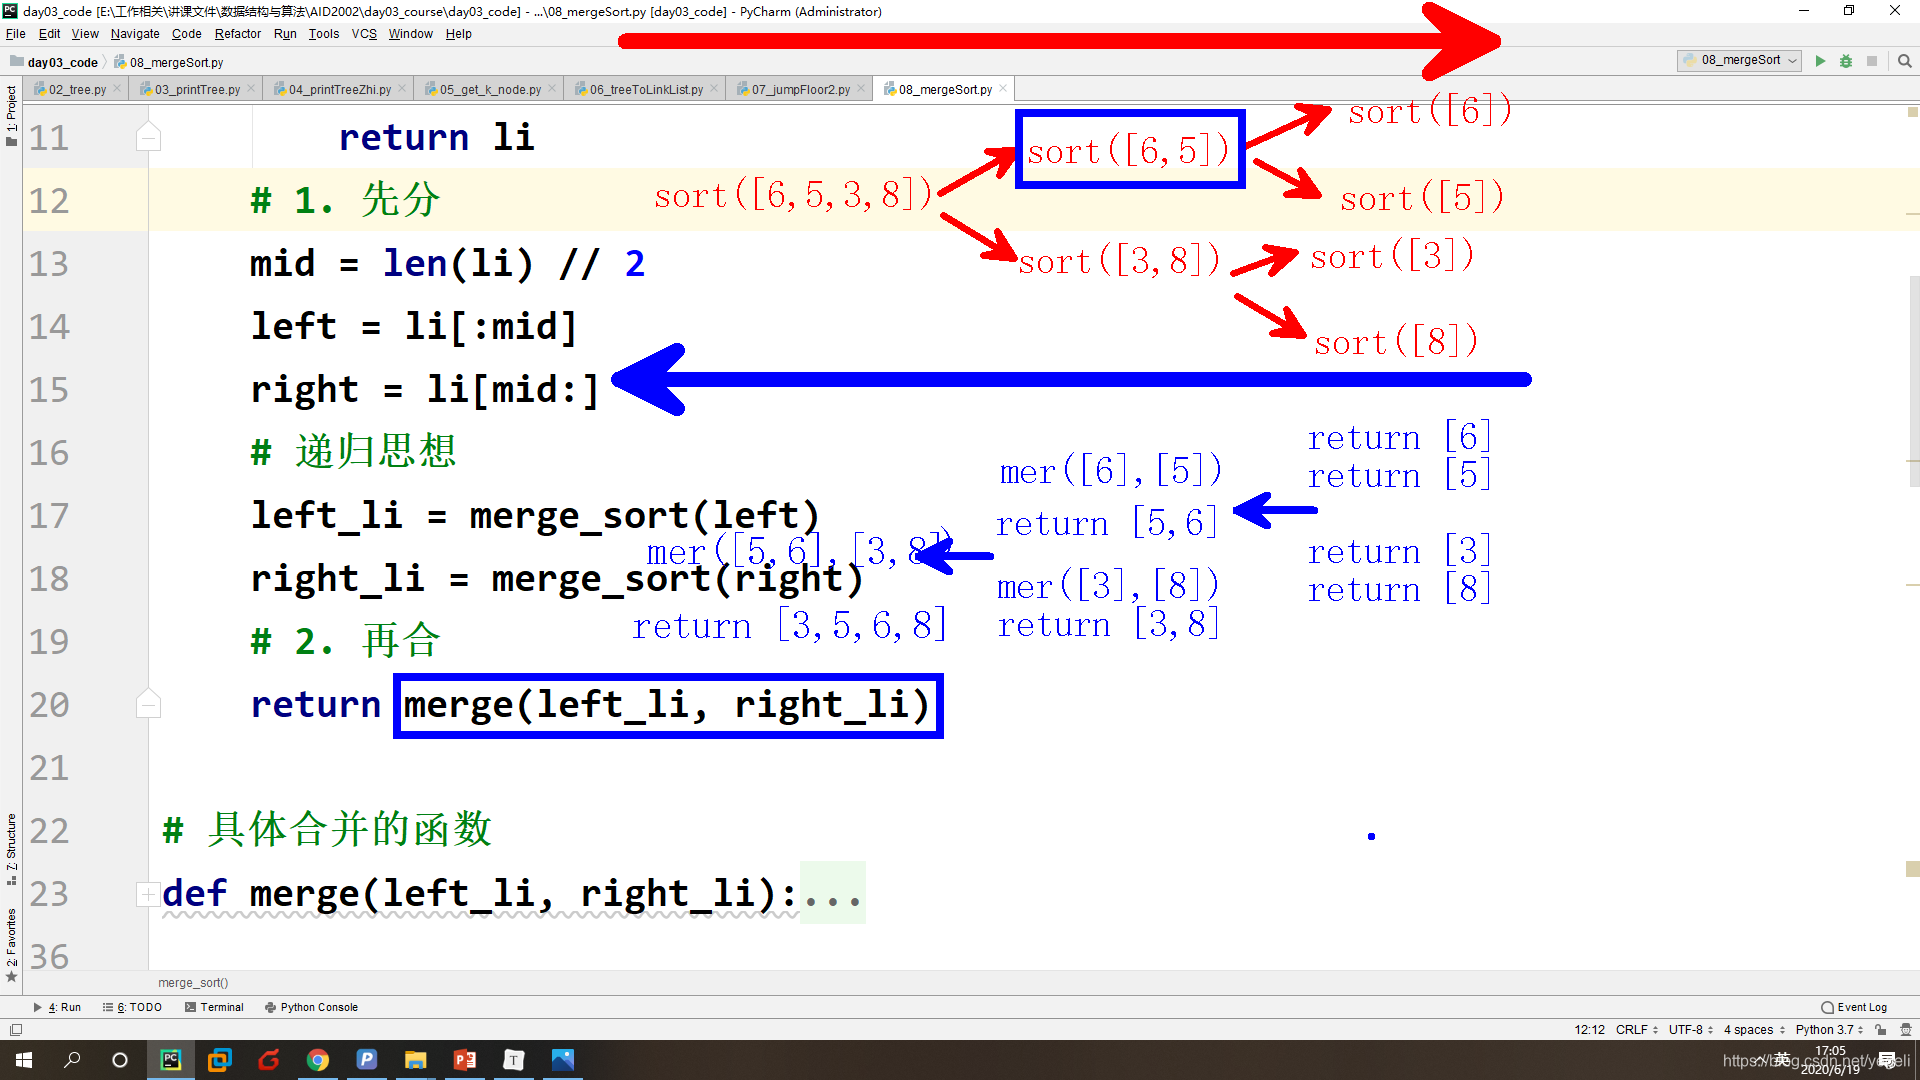Click the folded ellipsis after def merge
The height and width of the screenshot is (1080, 1920).
click(x=832, y=894)
